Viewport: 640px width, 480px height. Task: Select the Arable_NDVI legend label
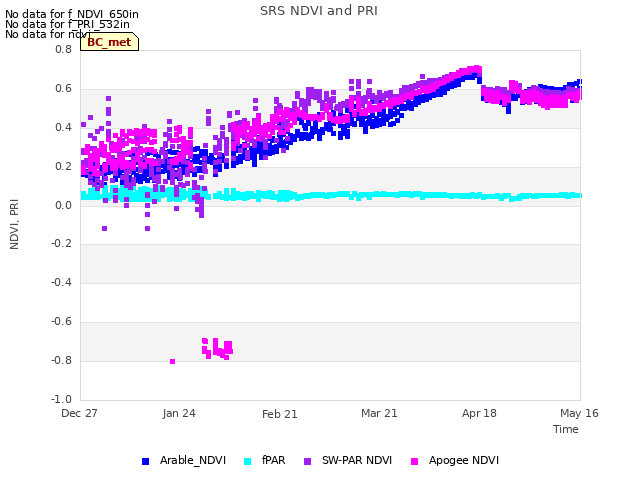point(193,460)
